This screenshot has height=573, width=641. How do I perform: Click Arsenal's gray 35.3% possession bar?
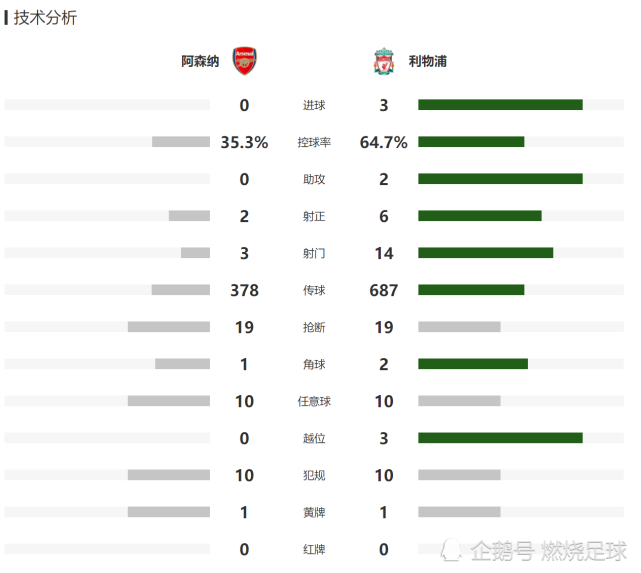(x=181, y=142)
